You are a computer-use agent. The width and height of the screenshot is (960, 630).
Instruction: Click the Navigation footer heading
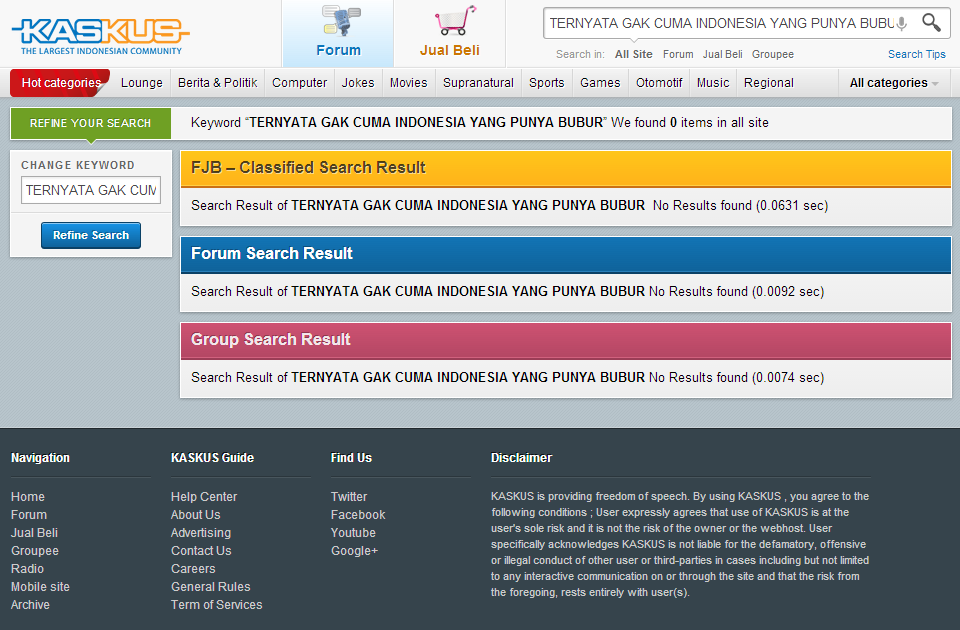point(40,458)
